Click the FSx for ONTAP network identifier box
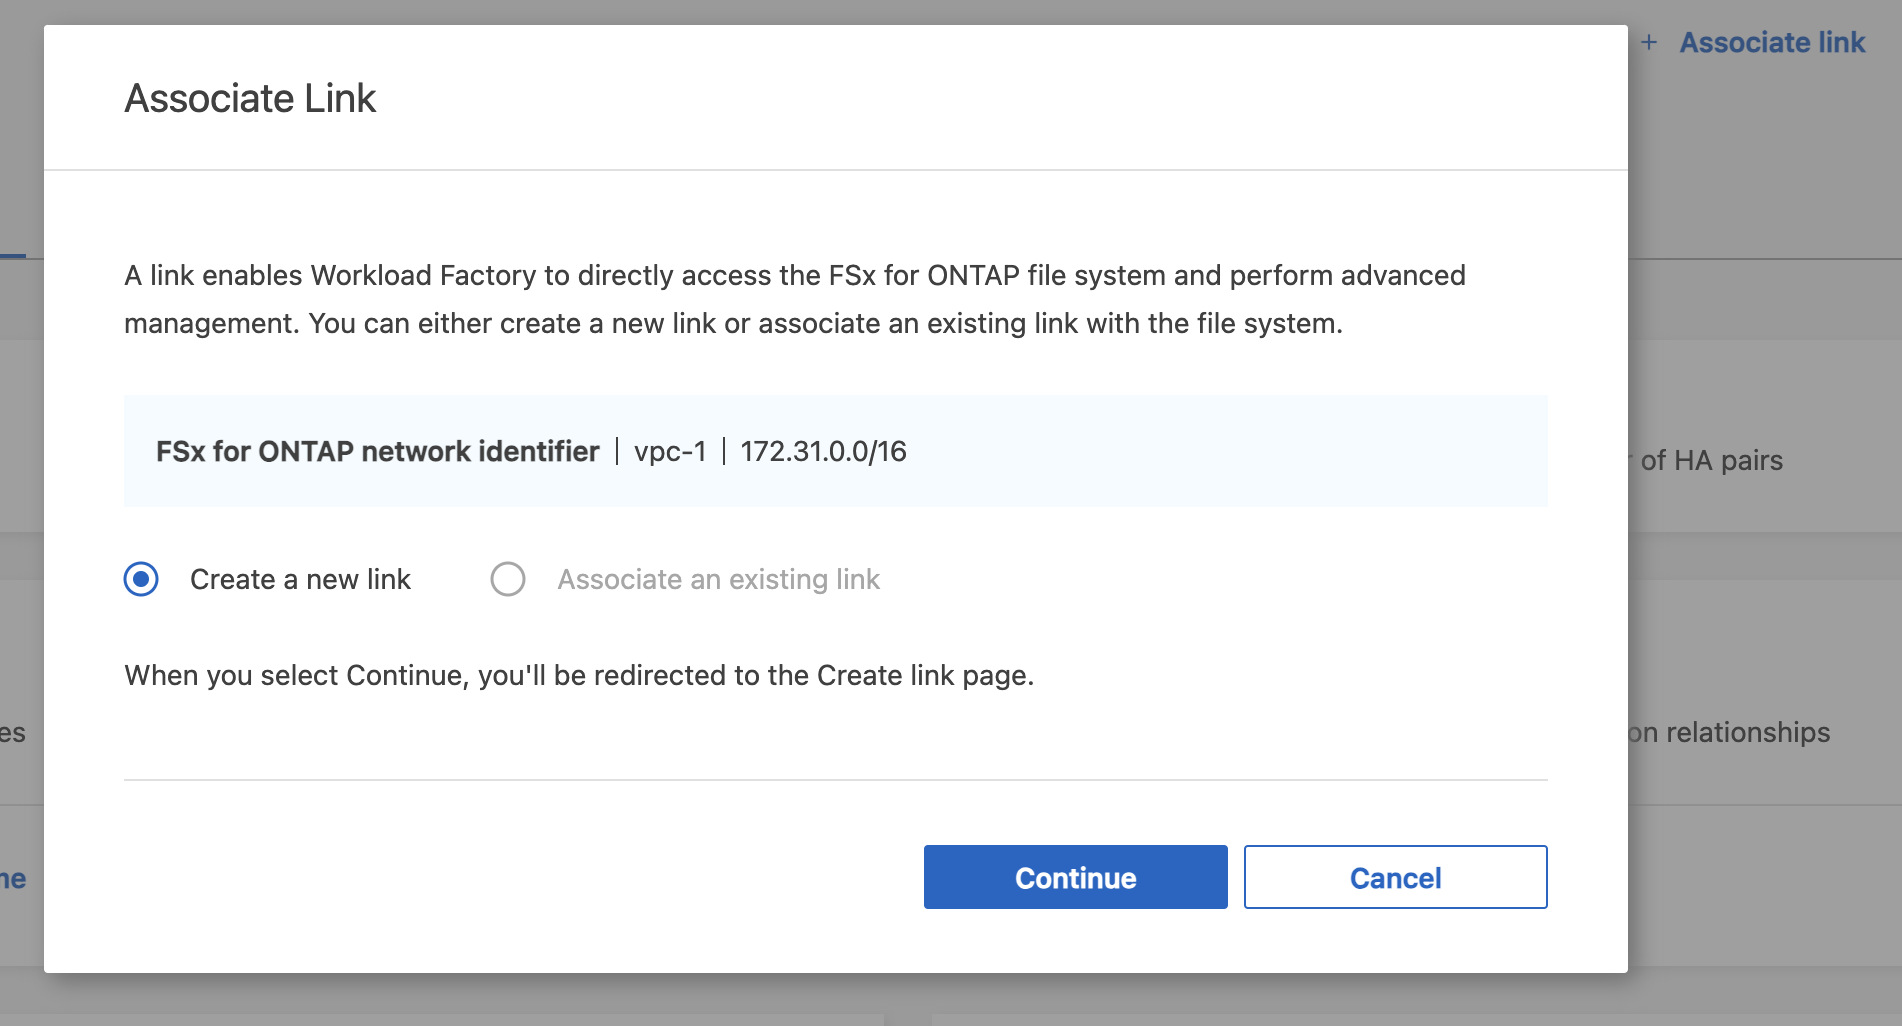Viewport: 1902px width, 1026px height. 835,451
